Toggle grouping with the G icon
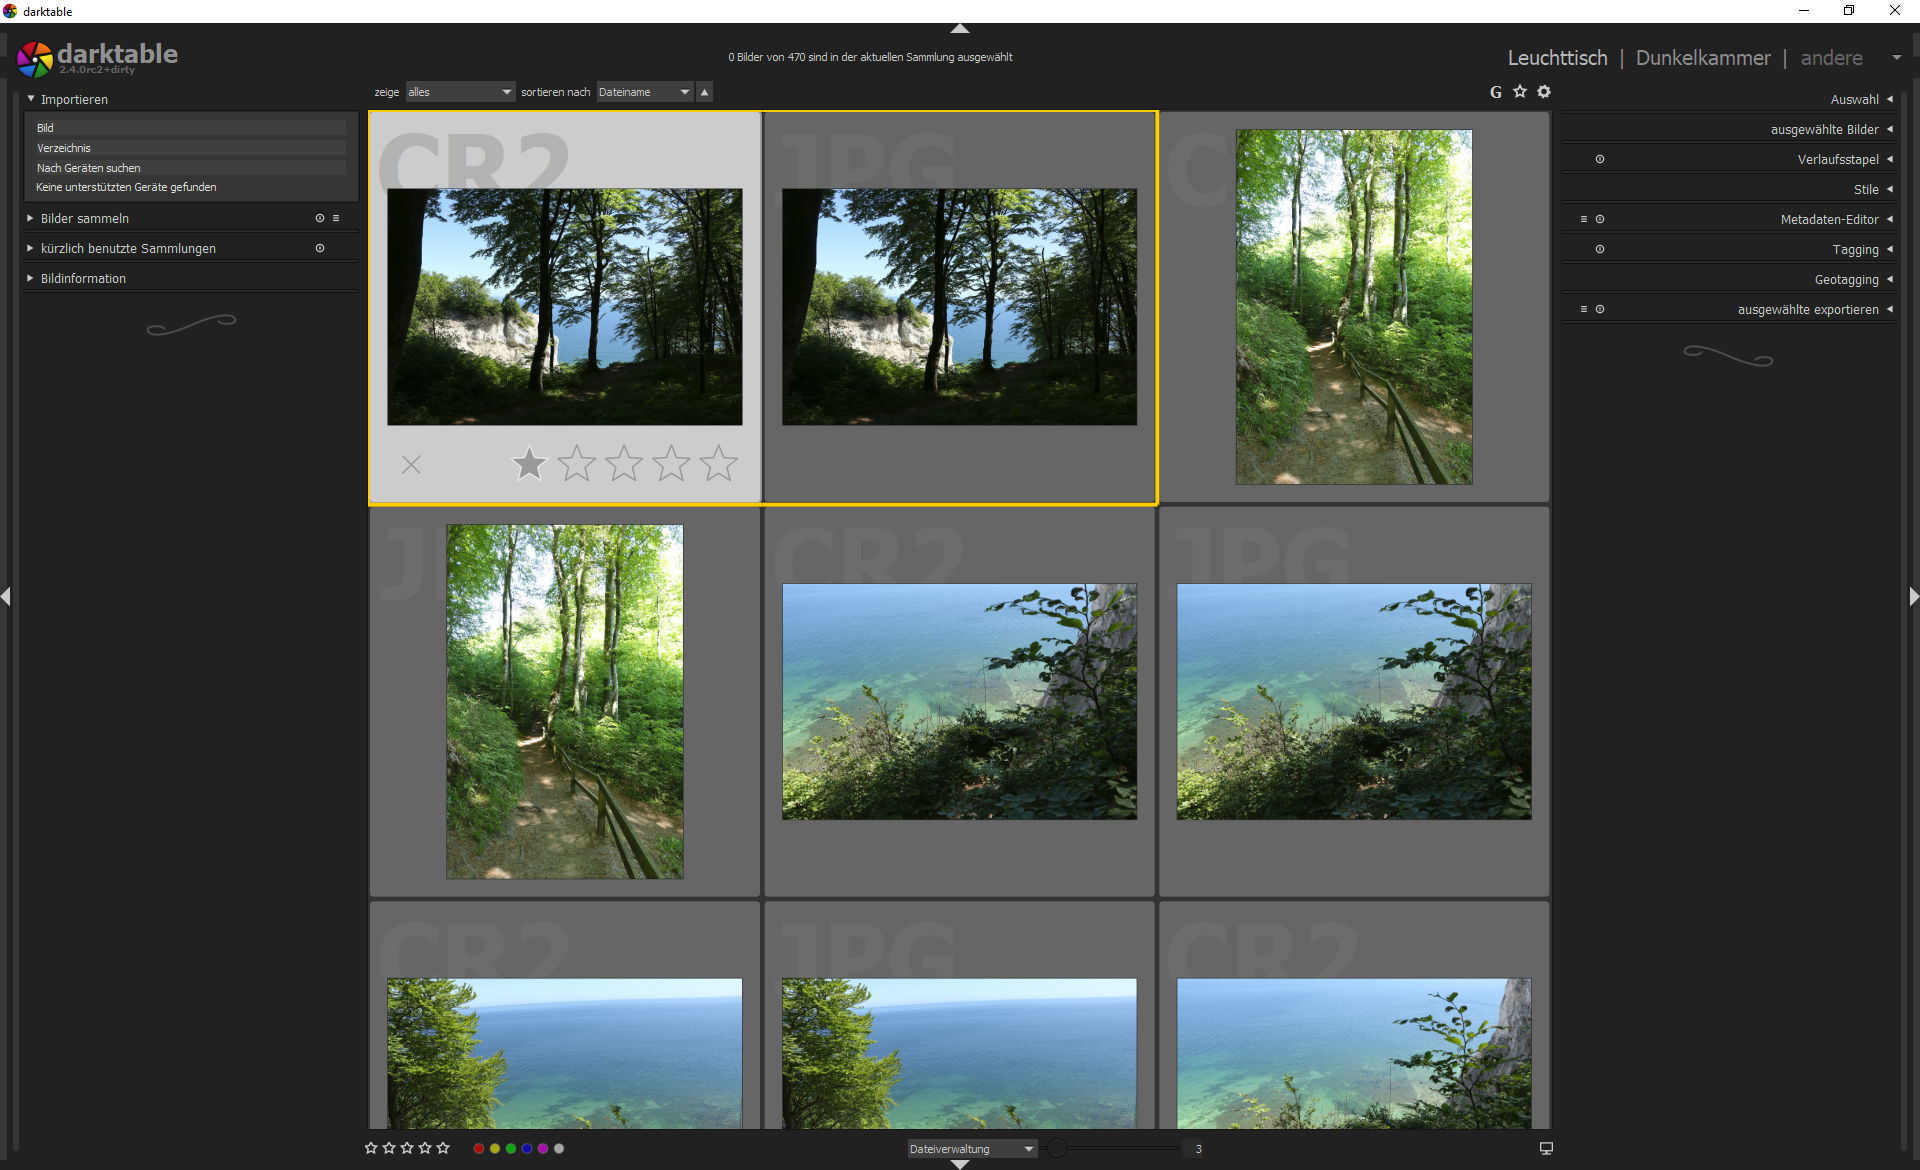Image resolution: width=1920 pixels, height=1170 pixels. tap(1496, 92)
